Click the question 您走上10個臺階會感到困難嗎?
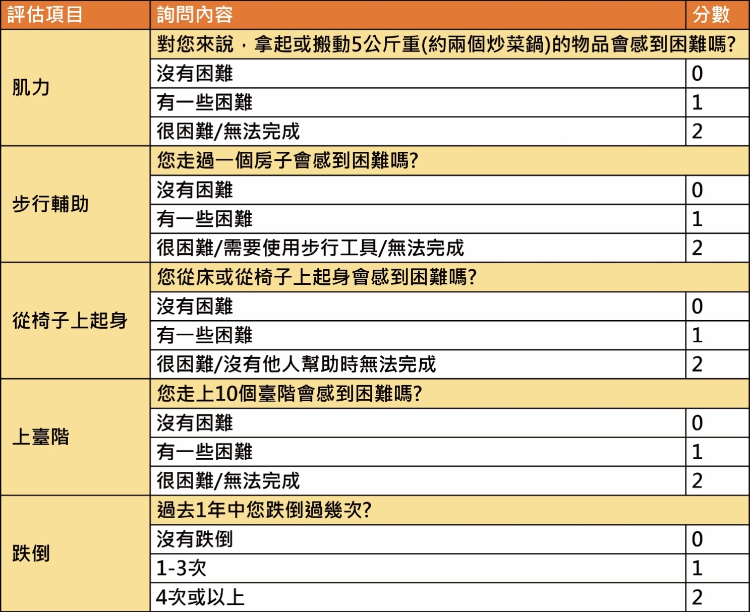This screenshot has height=612, width=750. (450, 394)
